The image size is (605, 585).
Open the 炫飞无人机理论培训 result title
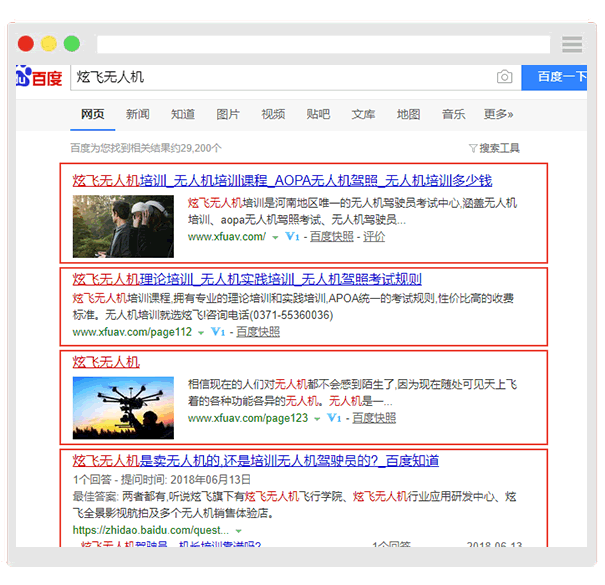point(247,279)
